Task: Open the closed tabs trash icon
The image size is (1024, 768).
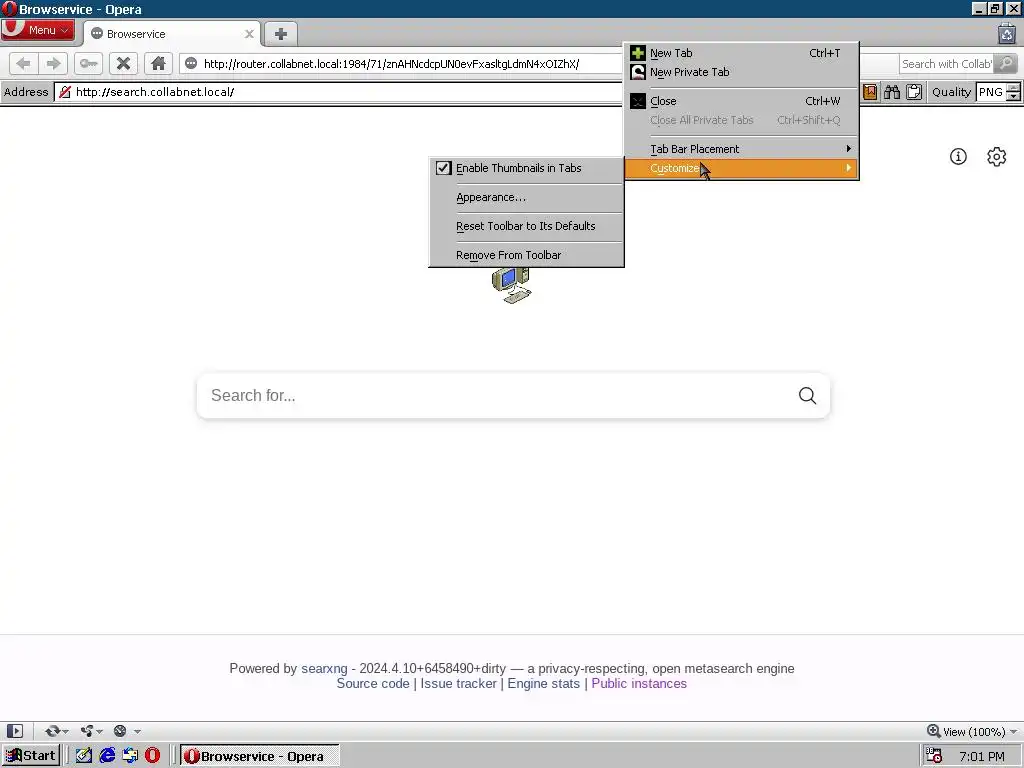Action: [1006, 33]
